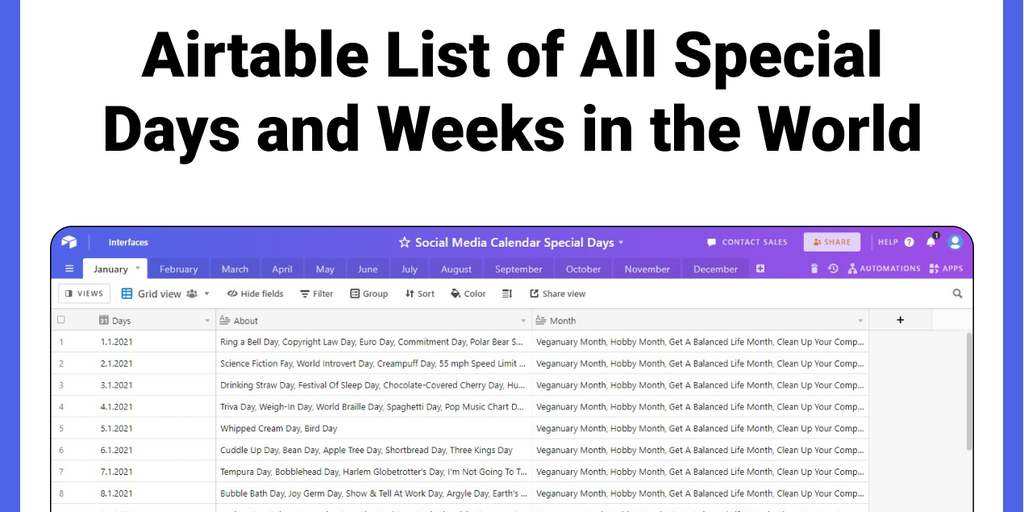Click the row height icon
Screen dimensions: 1024x512
[507, 294]
